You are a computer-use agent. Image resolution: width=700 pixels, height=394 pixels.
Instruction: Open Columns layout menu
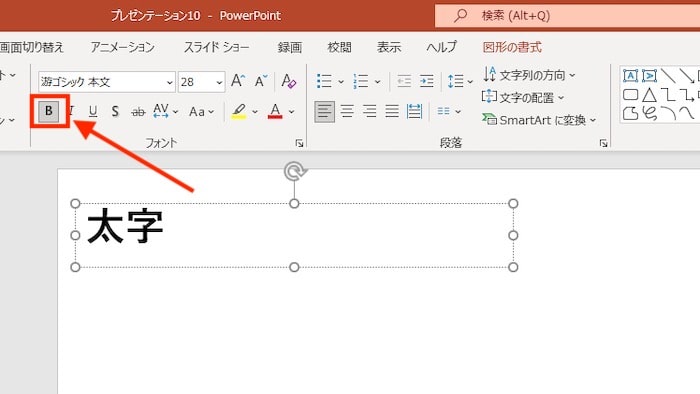click(x=449, y=111)
